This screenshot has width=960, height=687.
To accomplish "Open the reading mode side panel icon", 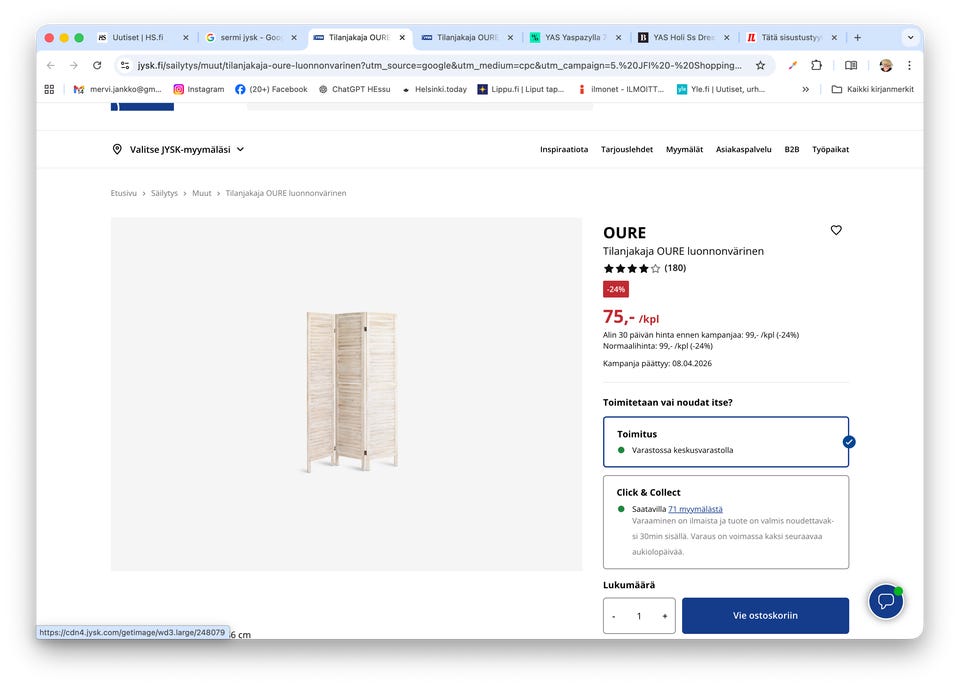I will [850, 65].
